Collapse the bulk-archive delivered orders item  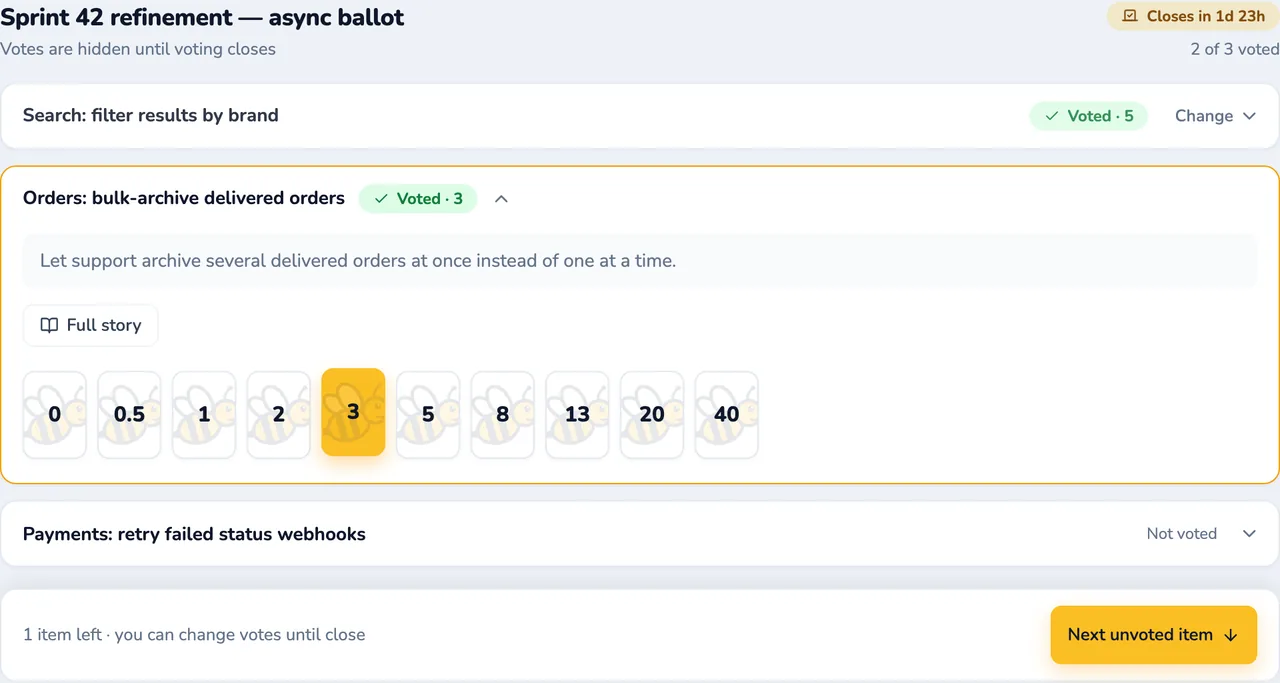click(502, 199)
